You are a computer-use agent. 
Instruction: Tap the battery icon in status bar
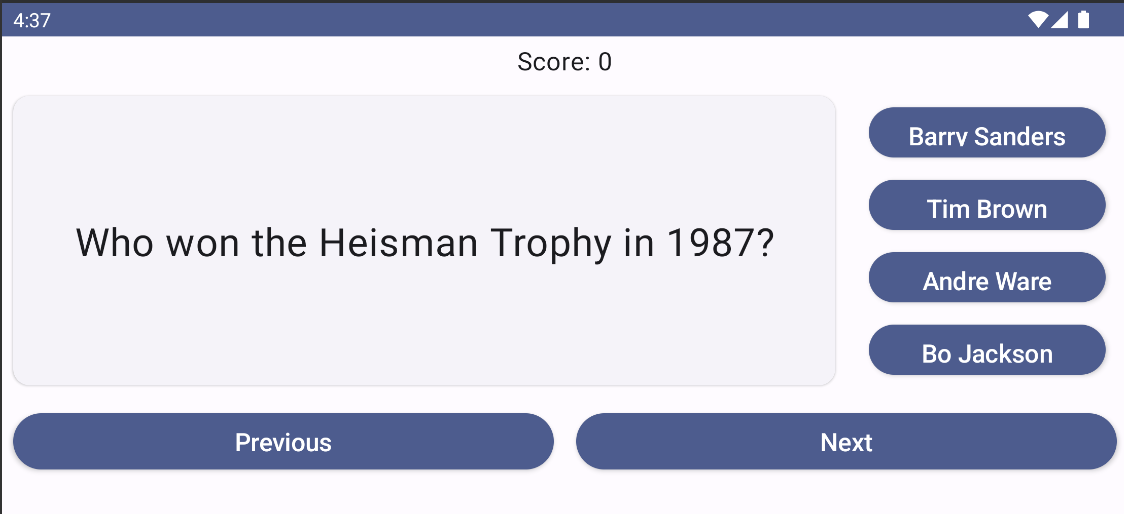[1083, 20]
